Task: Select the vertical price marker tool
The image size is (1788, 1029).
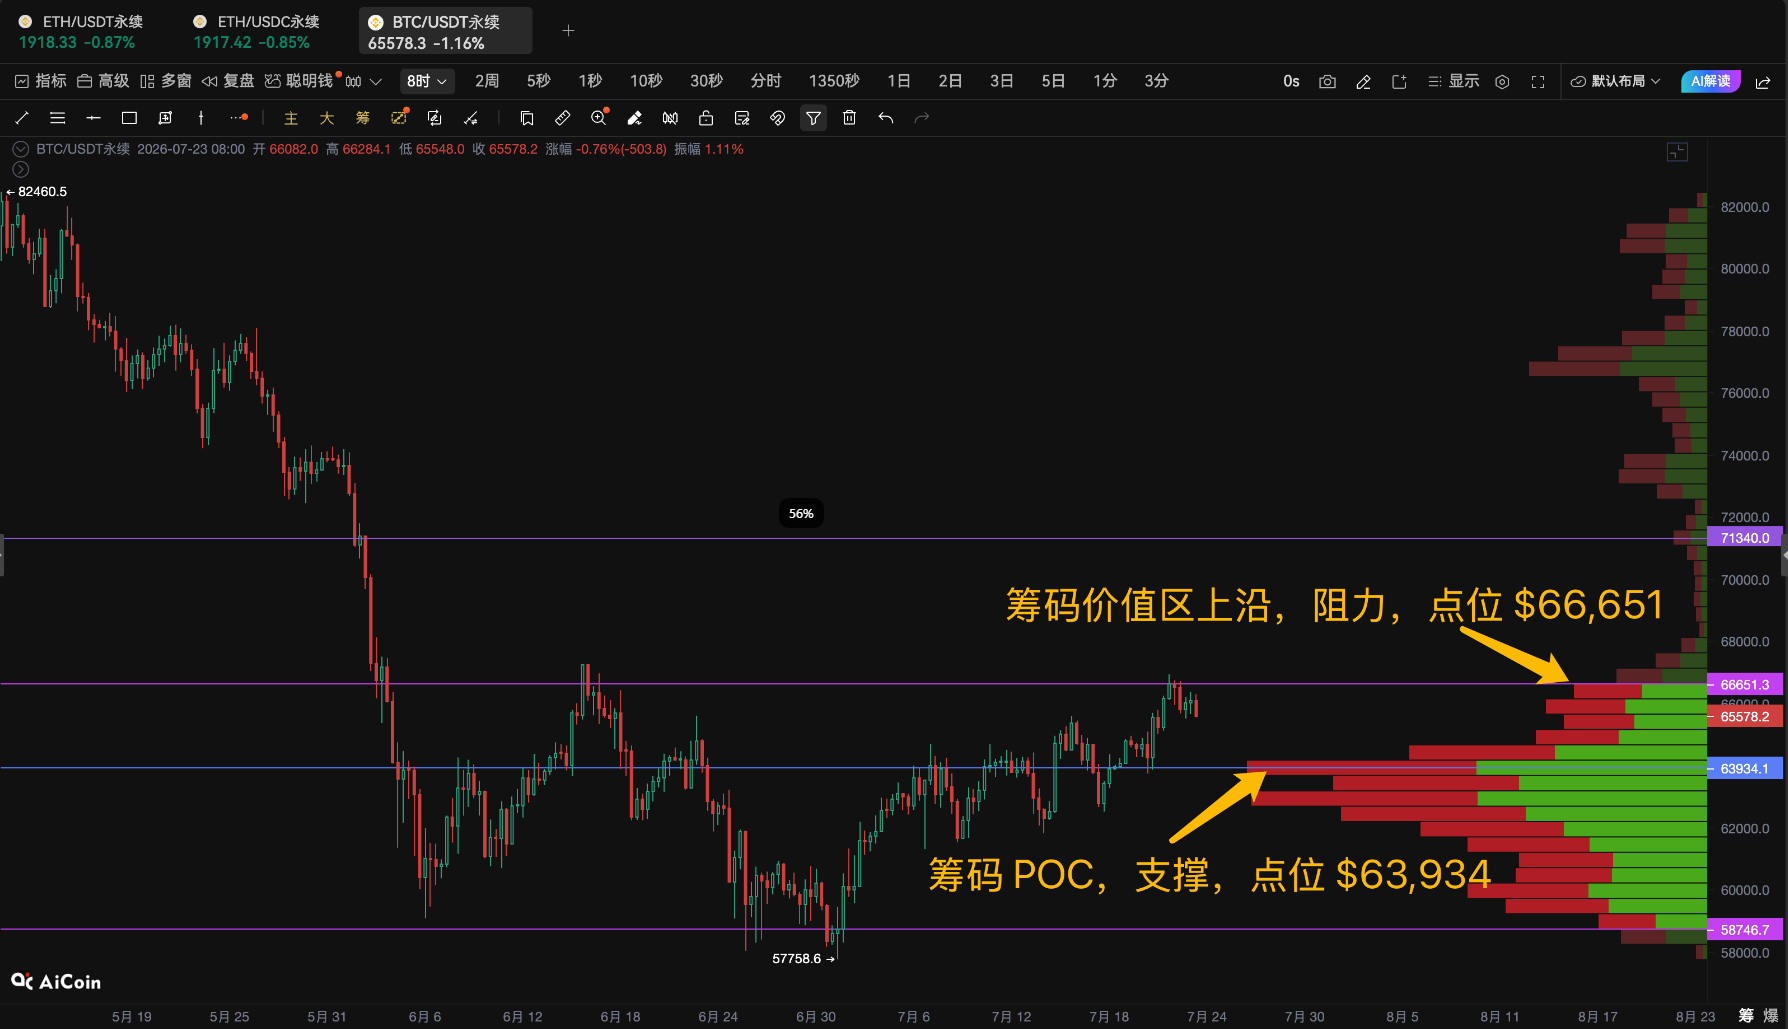Action: click(x=201, y=118)
